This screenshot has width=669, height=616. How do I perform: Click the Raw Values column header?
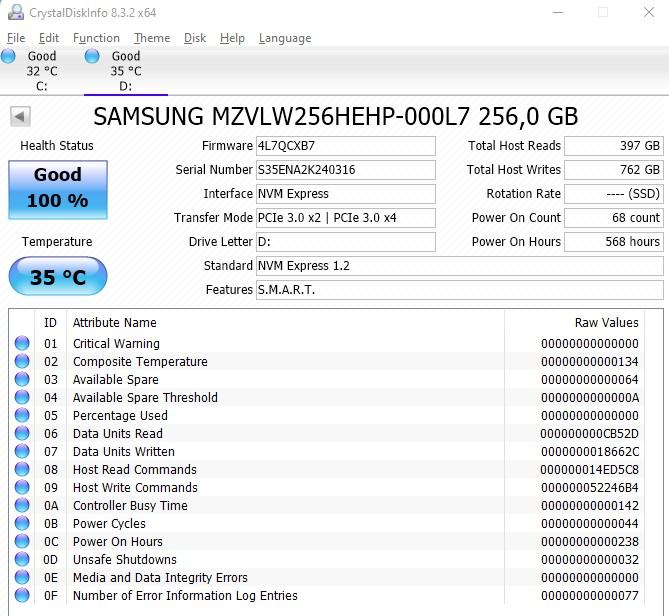click(x=606, y=323)
